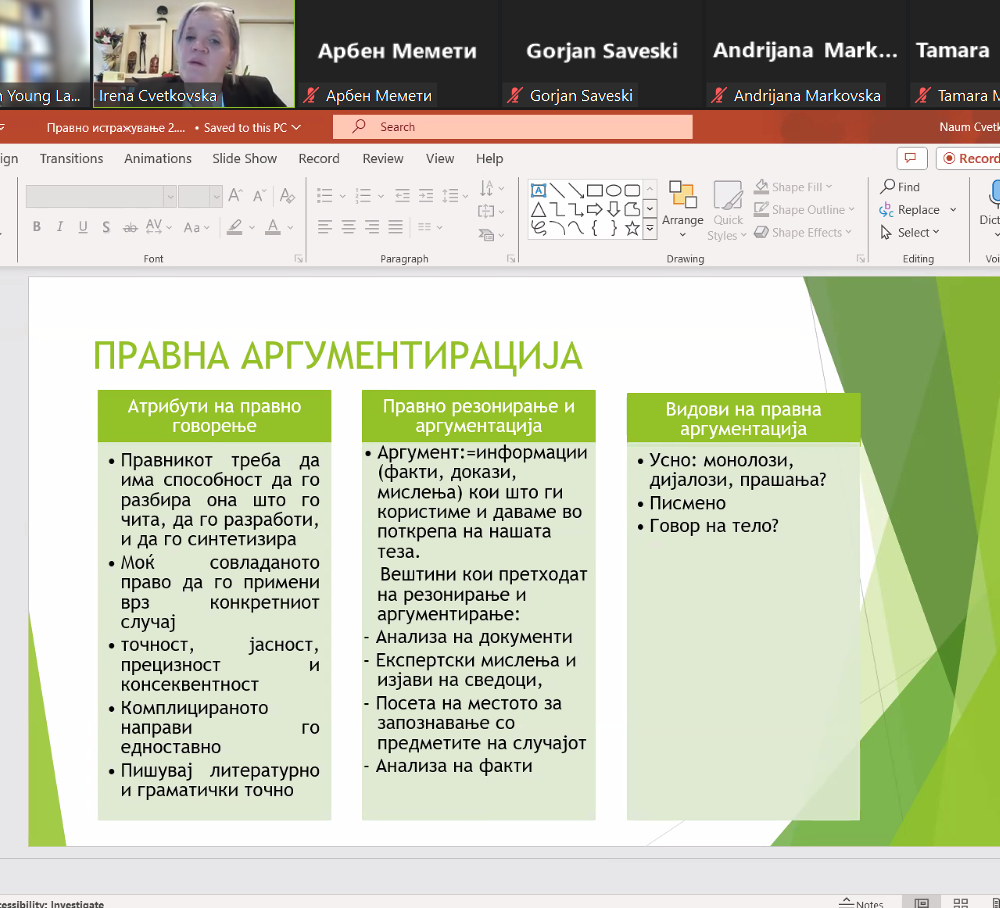Open Notes pane from status bar
Viewport: 1000px width, 908px height.
pos(861,903)
